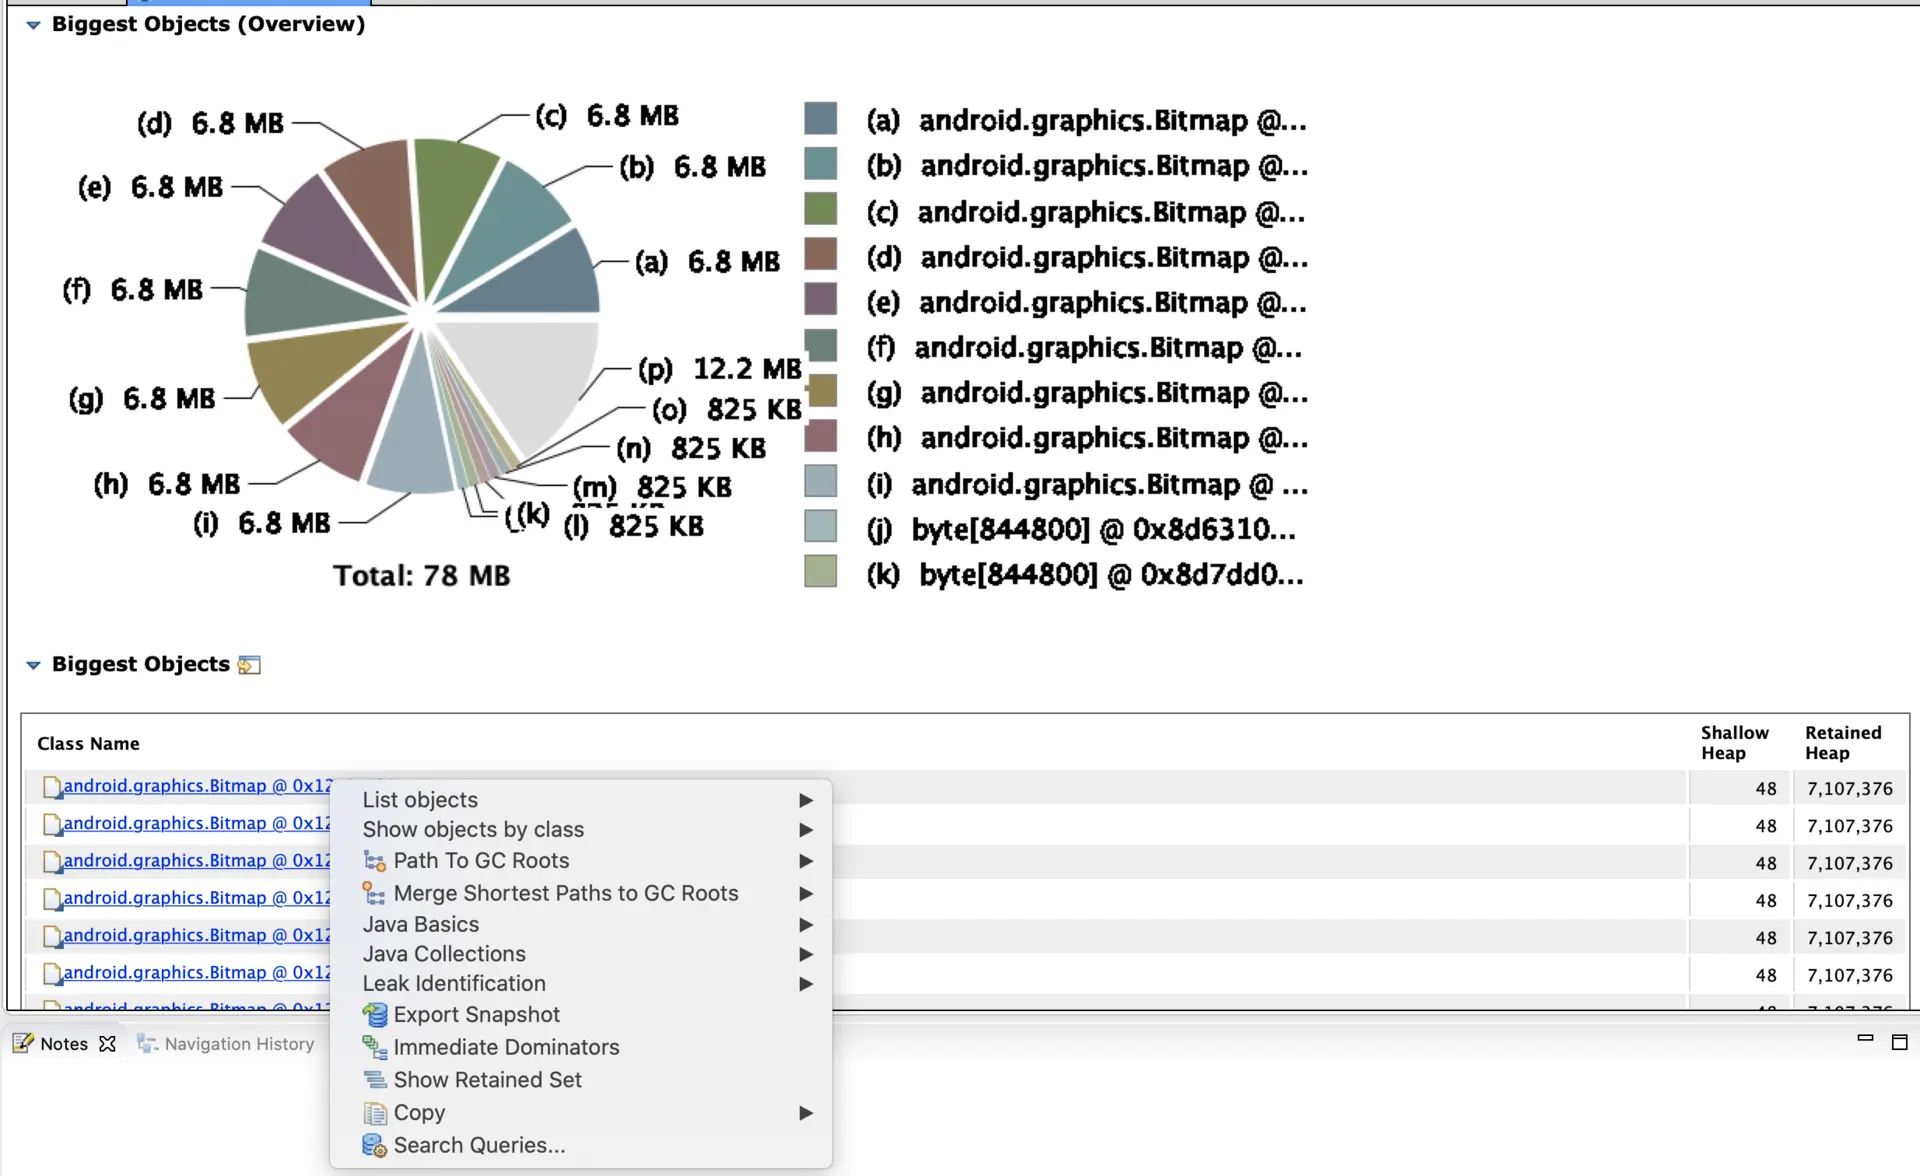
Task: Sort by the Retained Heap column header
Action: (x=1842, y=743)
